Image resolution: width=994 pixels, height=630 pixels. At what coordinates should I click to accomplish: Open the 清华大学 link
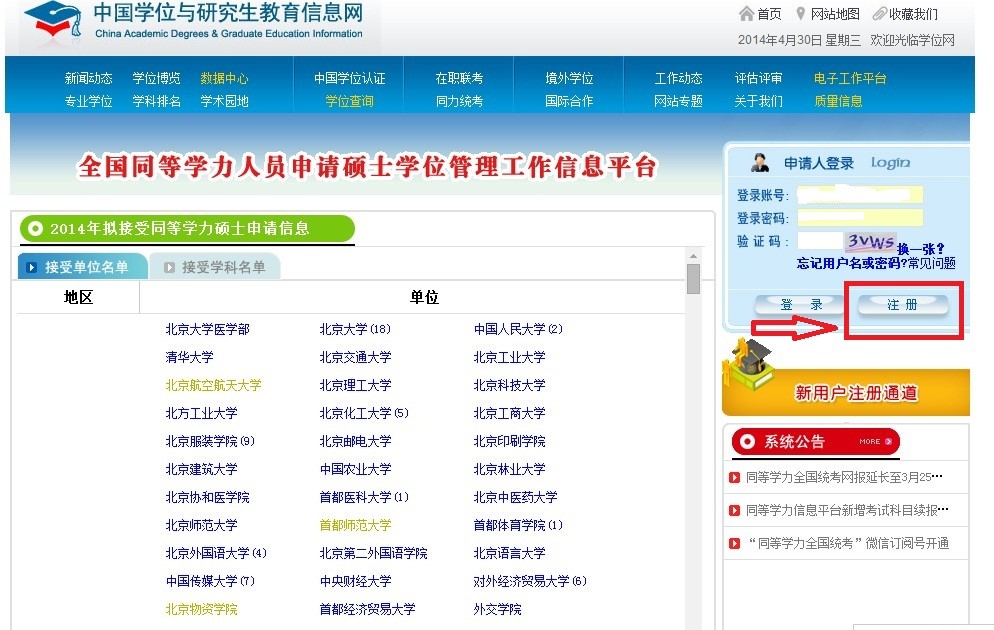coord(190,357)
